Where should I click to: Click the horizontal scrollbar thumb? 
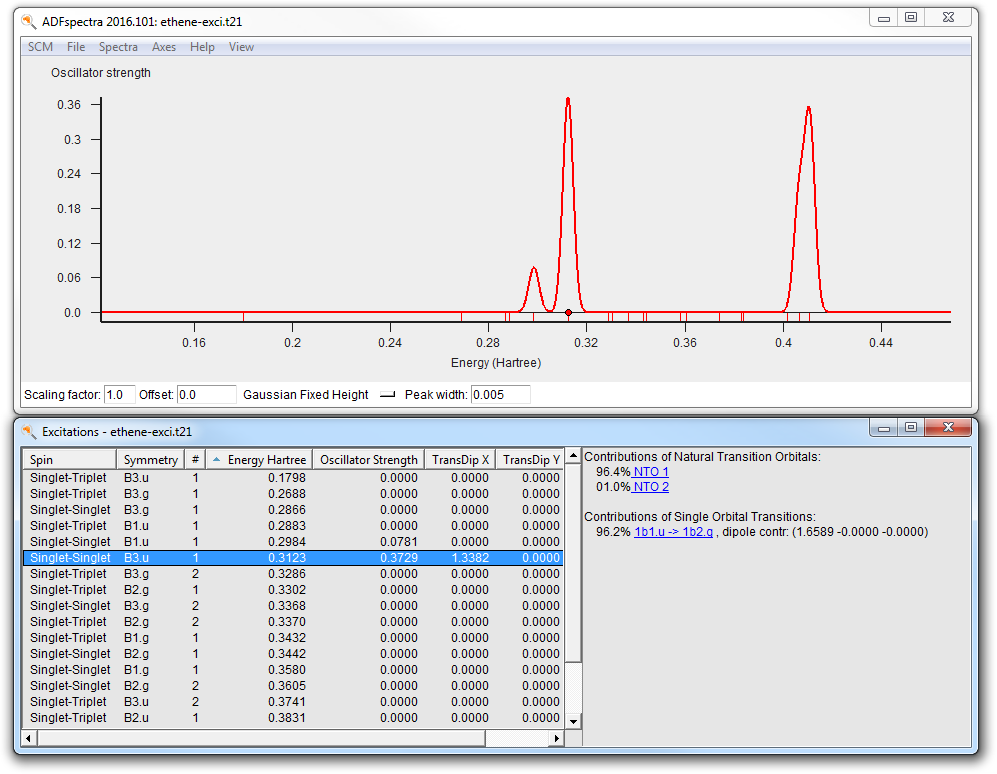click(x=261, y=738)
